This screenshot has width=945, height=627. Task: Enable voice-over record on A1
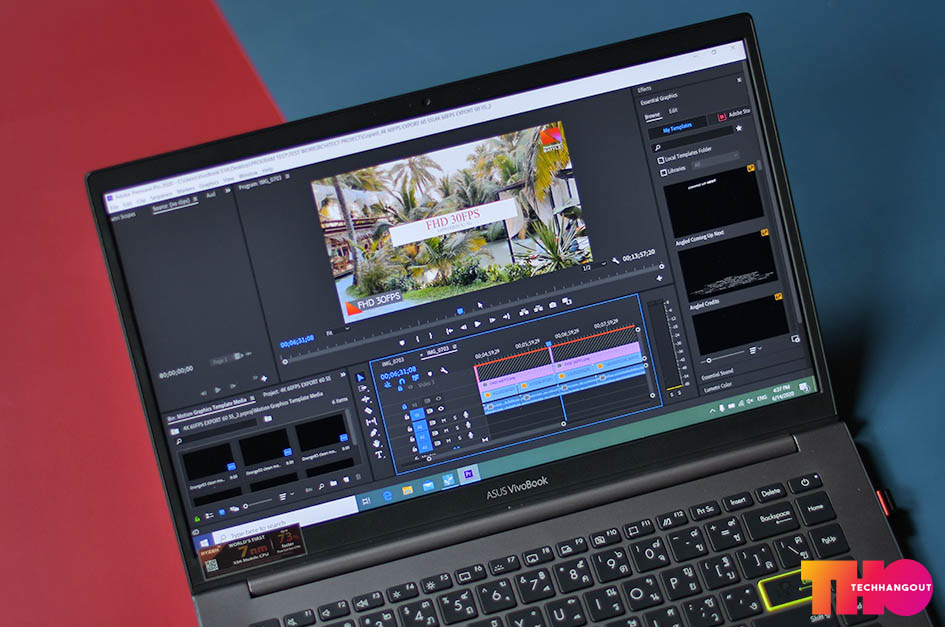465,415
